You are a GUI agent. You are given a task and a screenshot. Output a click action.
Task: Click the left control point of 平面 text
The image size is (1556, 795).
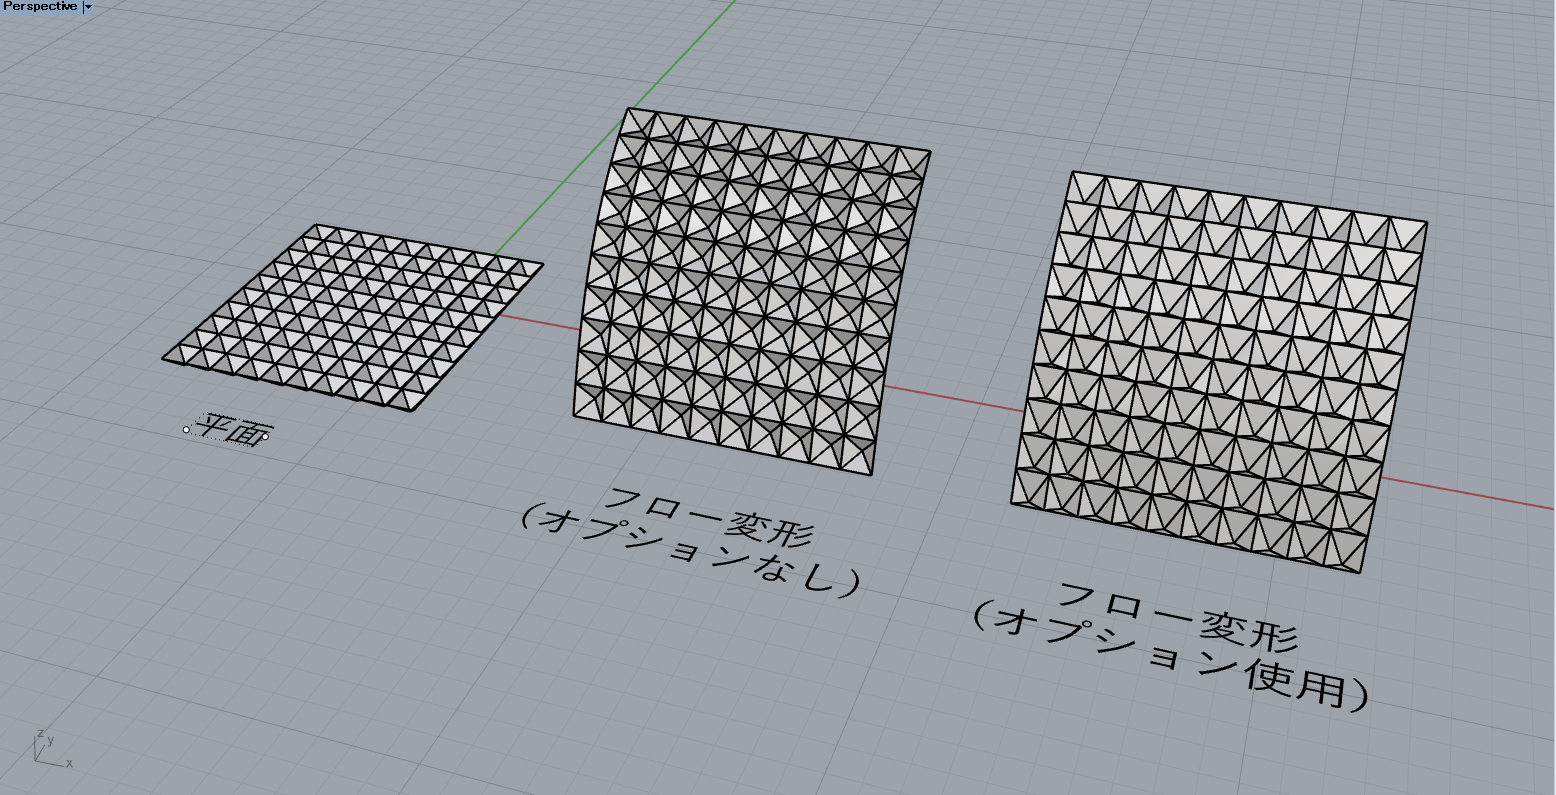(186, 429)
